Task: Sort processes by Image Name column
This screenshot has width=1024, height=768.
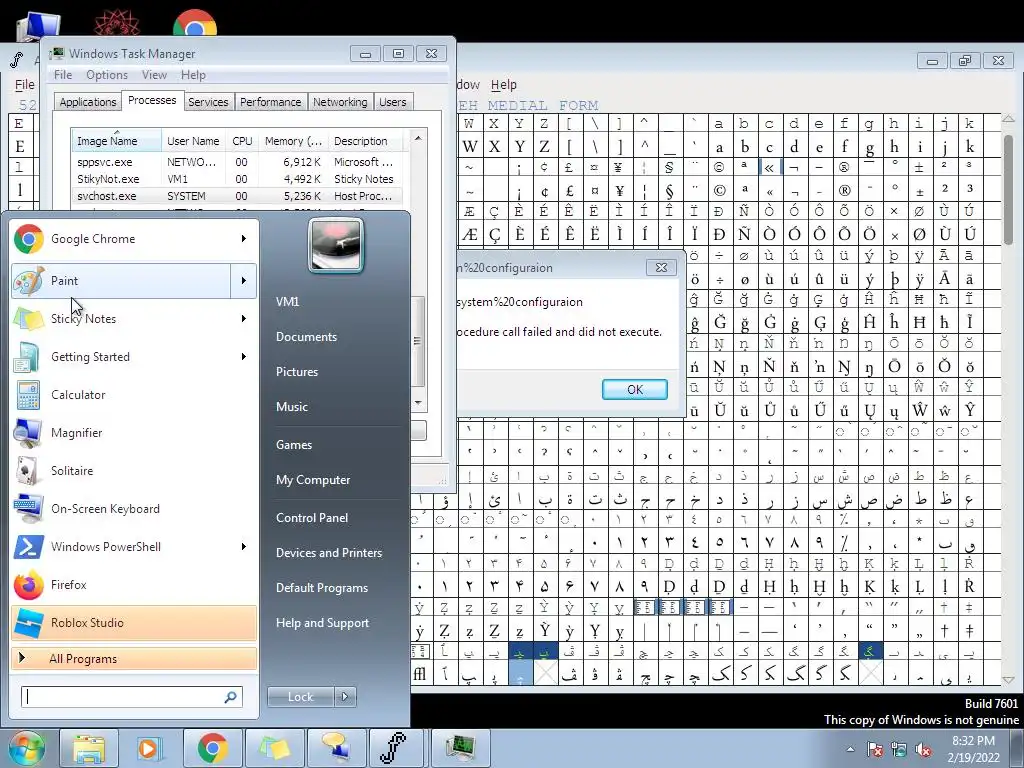Action: pos(116,140)
